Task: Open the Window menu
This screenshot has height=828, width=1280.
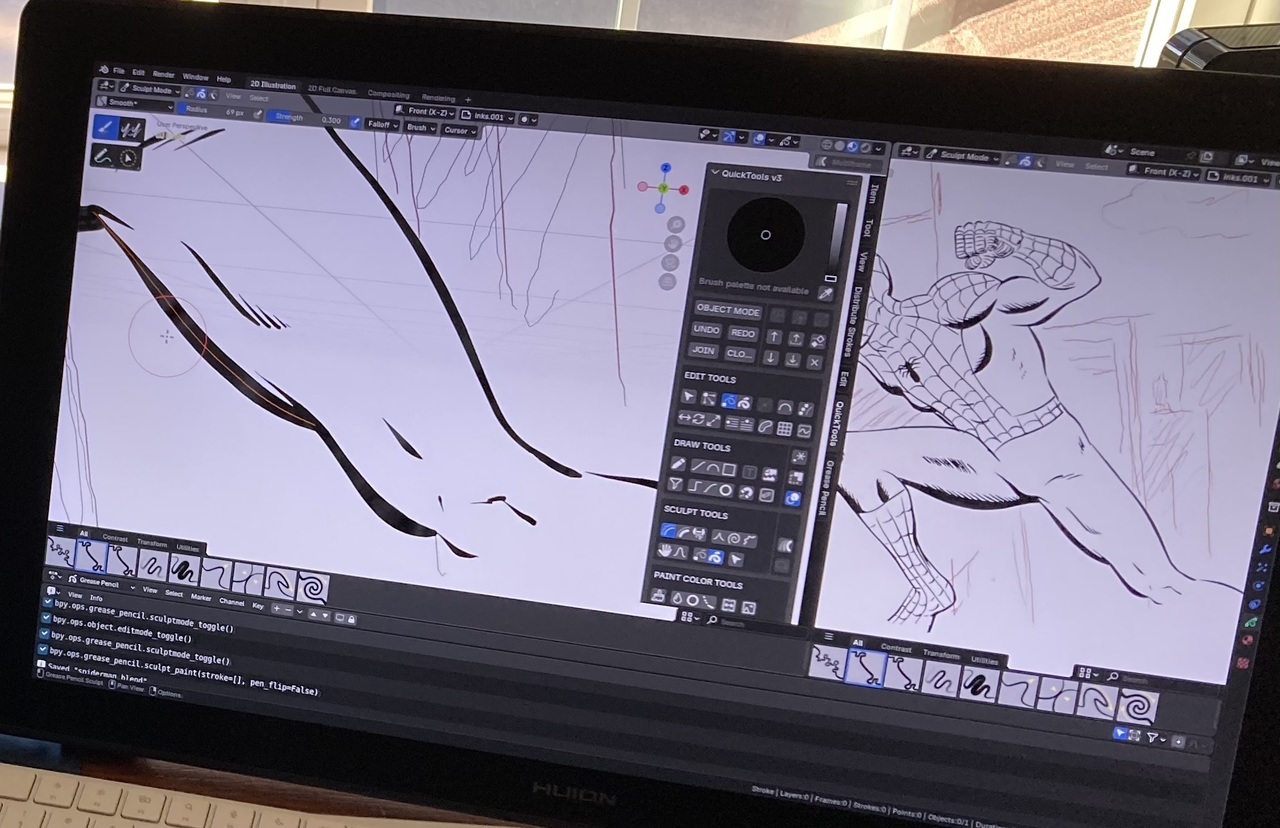Action: pos(195,77)
